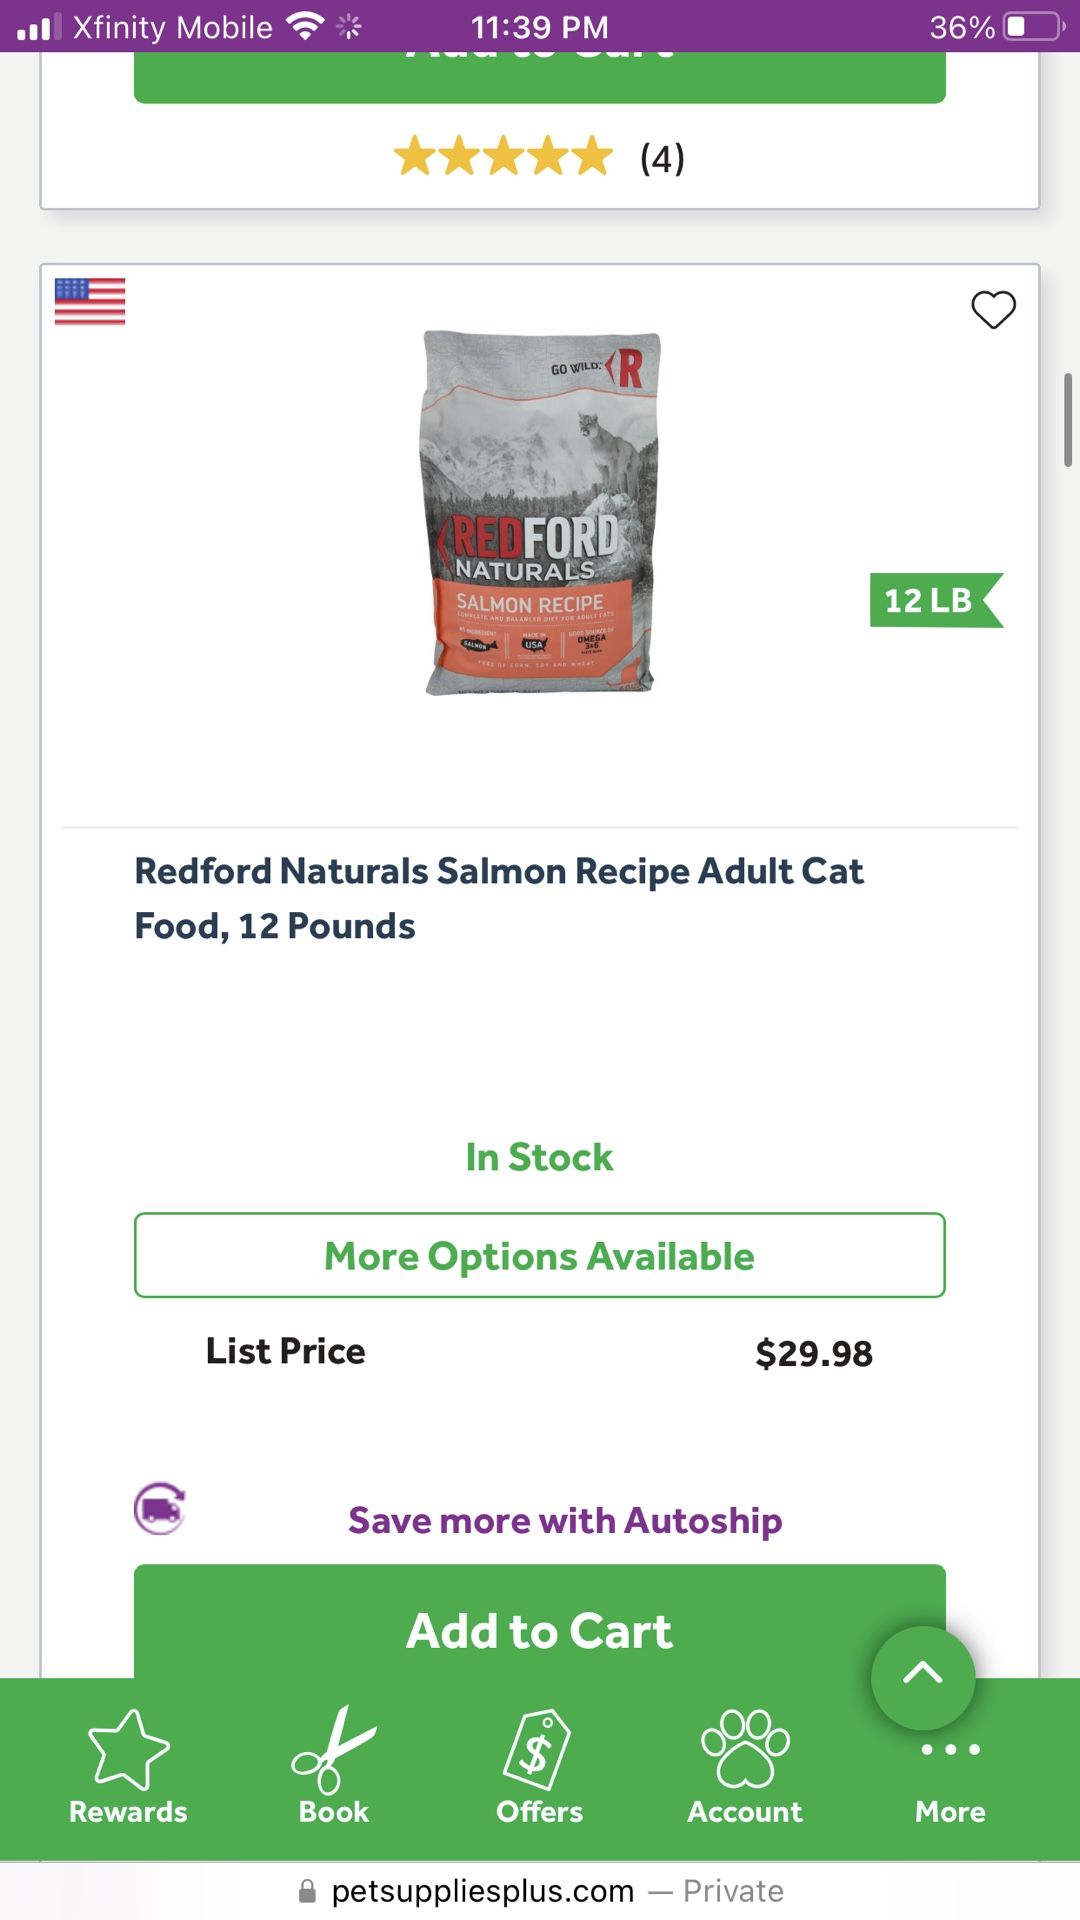Screen dimensions: 1080x1920
Task: Open the Rewards star tab
Action: [x=128, y=1767]
